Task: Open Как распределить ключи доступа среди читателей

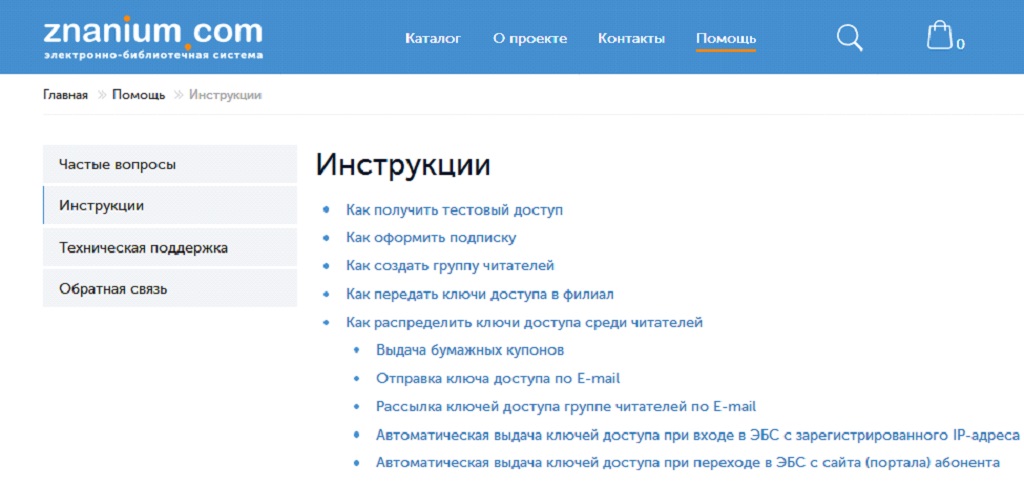Action: pos(524,322)
